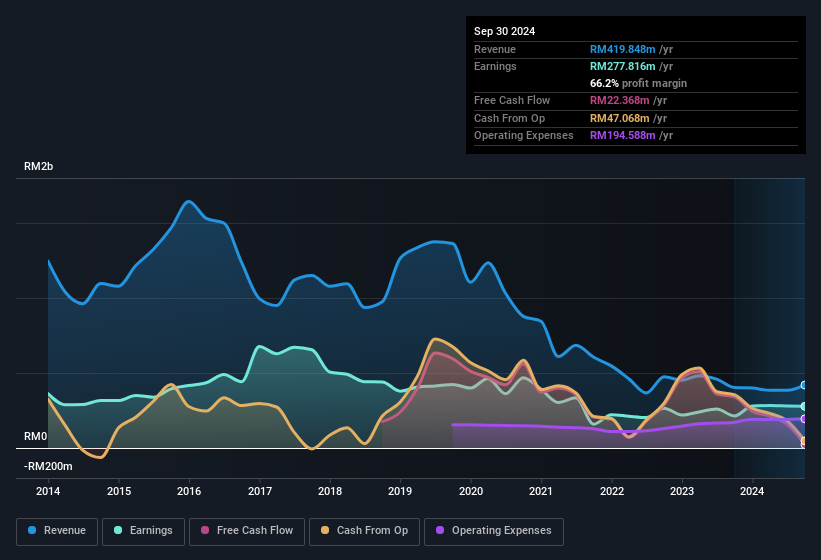Image resolution: width=821 pixels, height=560 pixels.
Task: Click the 2021 x-axis label
Action: click(x=541, y=491)
